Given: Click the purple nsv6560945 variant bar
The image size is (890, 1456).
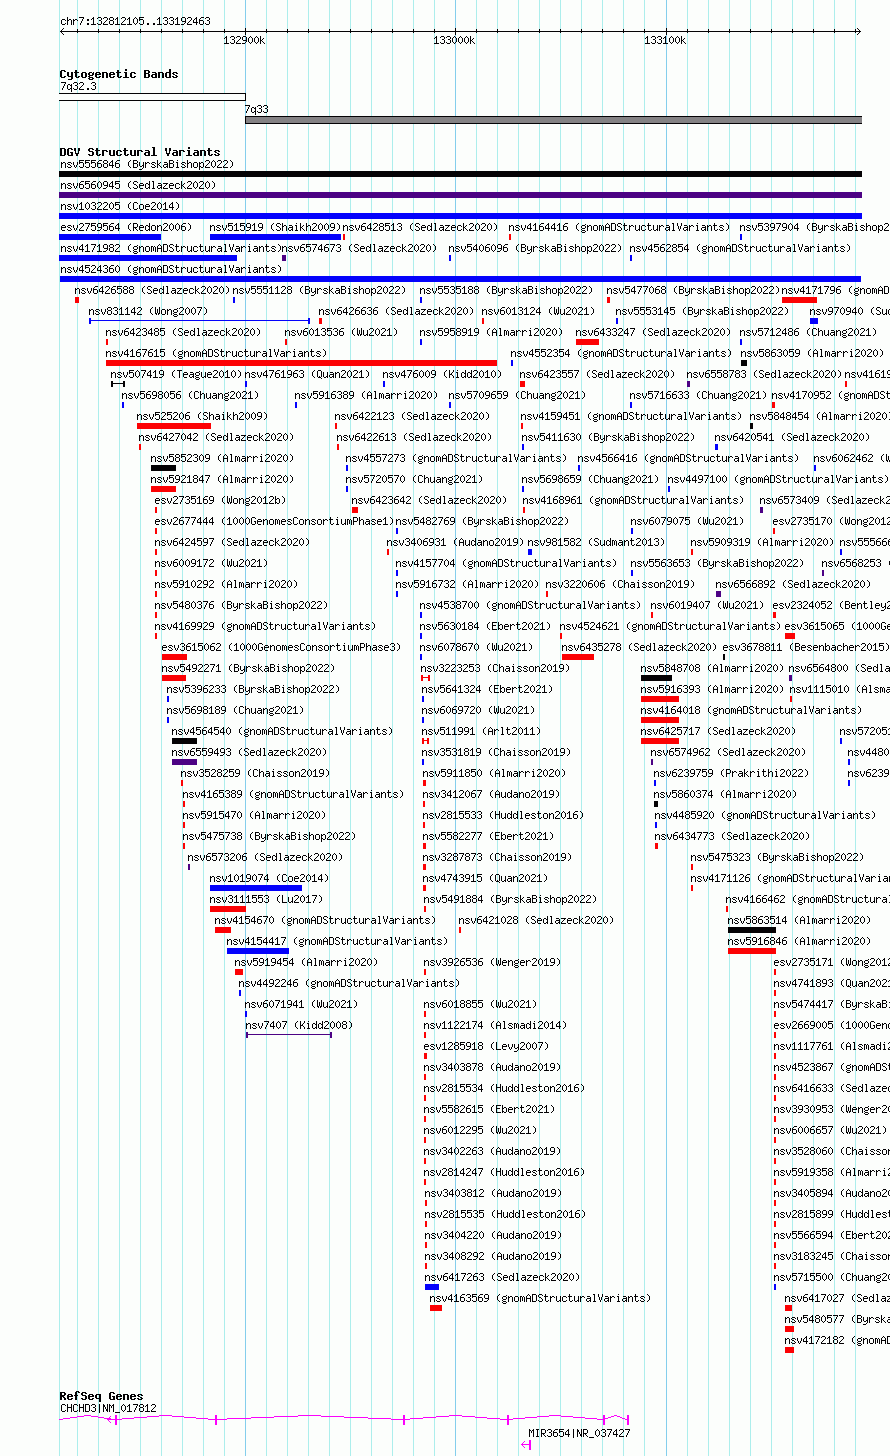Looking at the screenshot, I should point(460,195).
